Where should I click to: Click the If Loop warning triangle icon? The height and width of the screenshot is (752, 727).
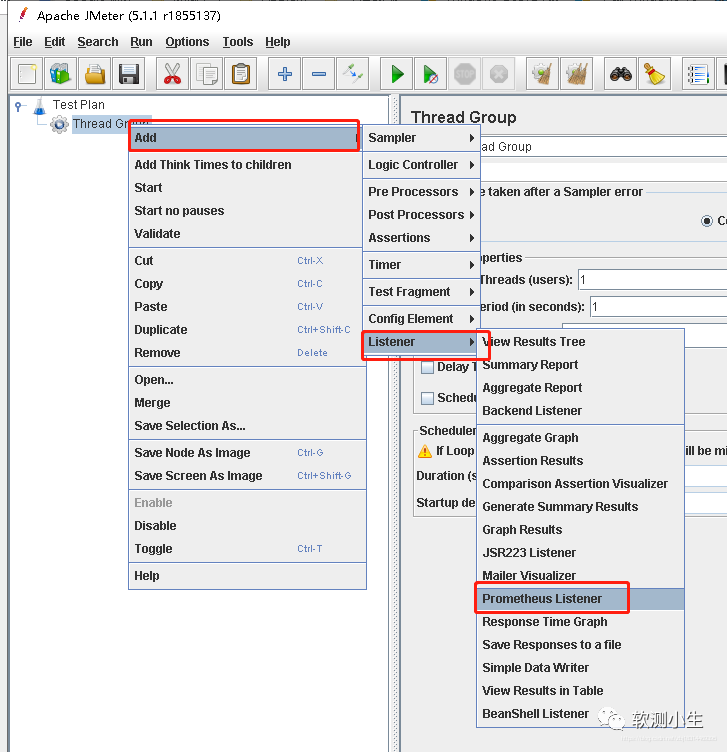pyautogui.click(x=425, y=451)
